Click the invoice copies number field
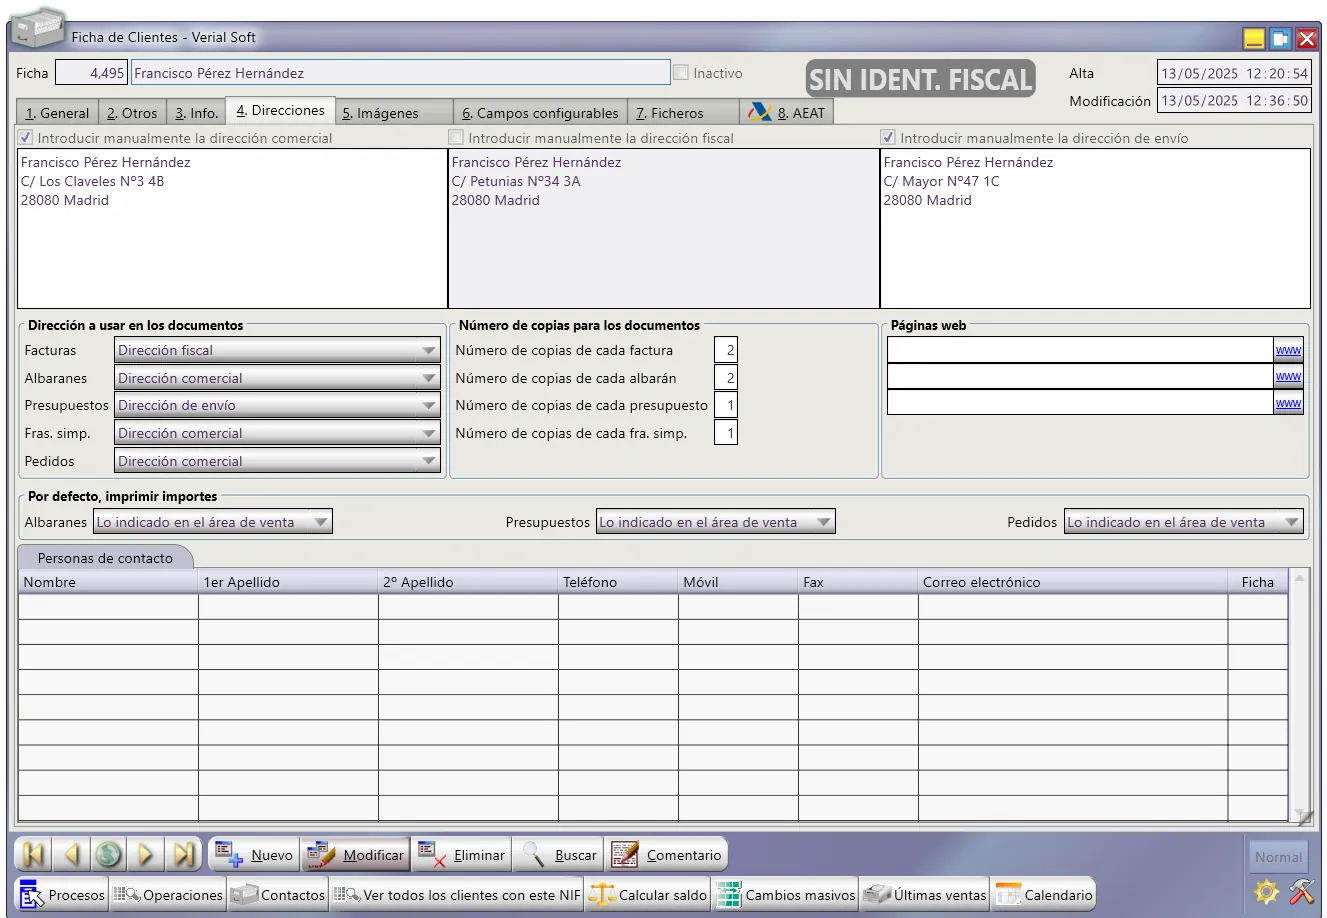 (726, 350)
